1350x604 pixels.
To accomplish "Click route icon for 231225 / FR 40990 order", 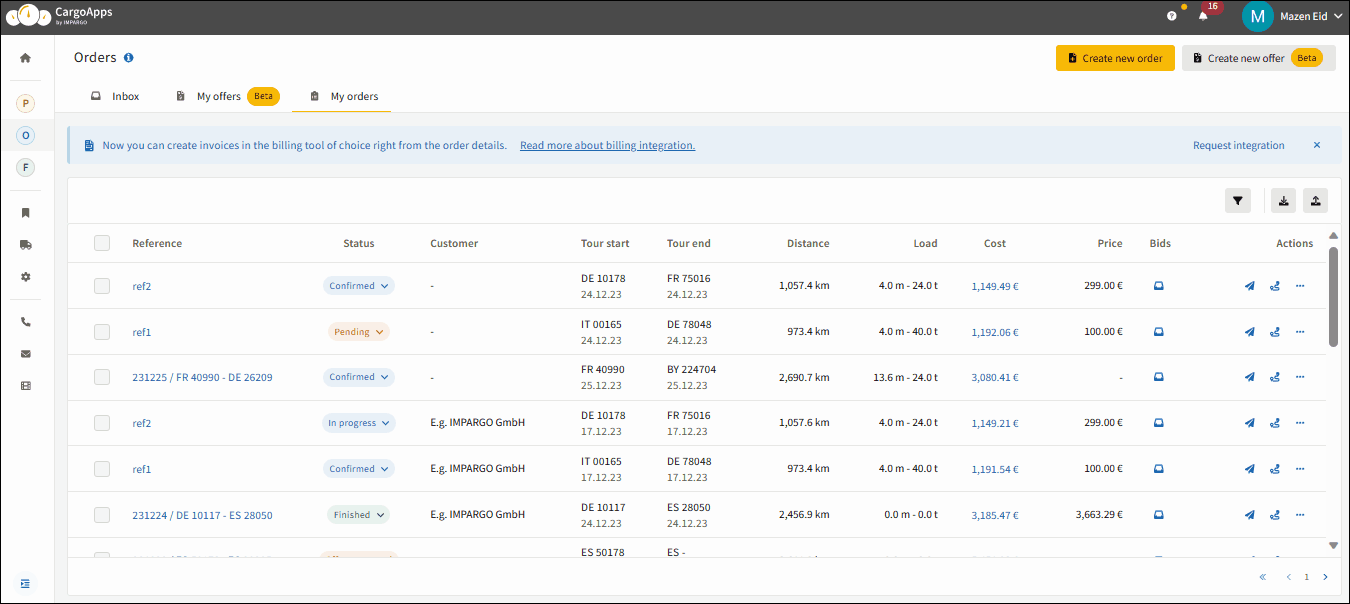I will [1275, 378].
